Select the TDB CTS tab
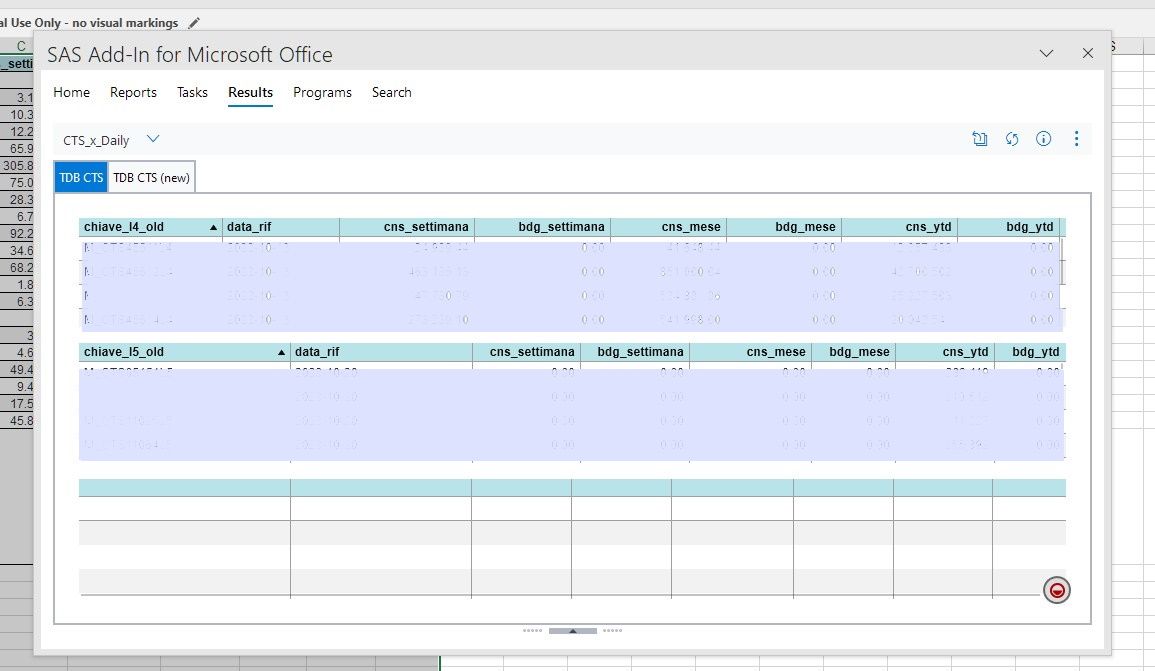The image size is (1155, 671). (81, 178)
